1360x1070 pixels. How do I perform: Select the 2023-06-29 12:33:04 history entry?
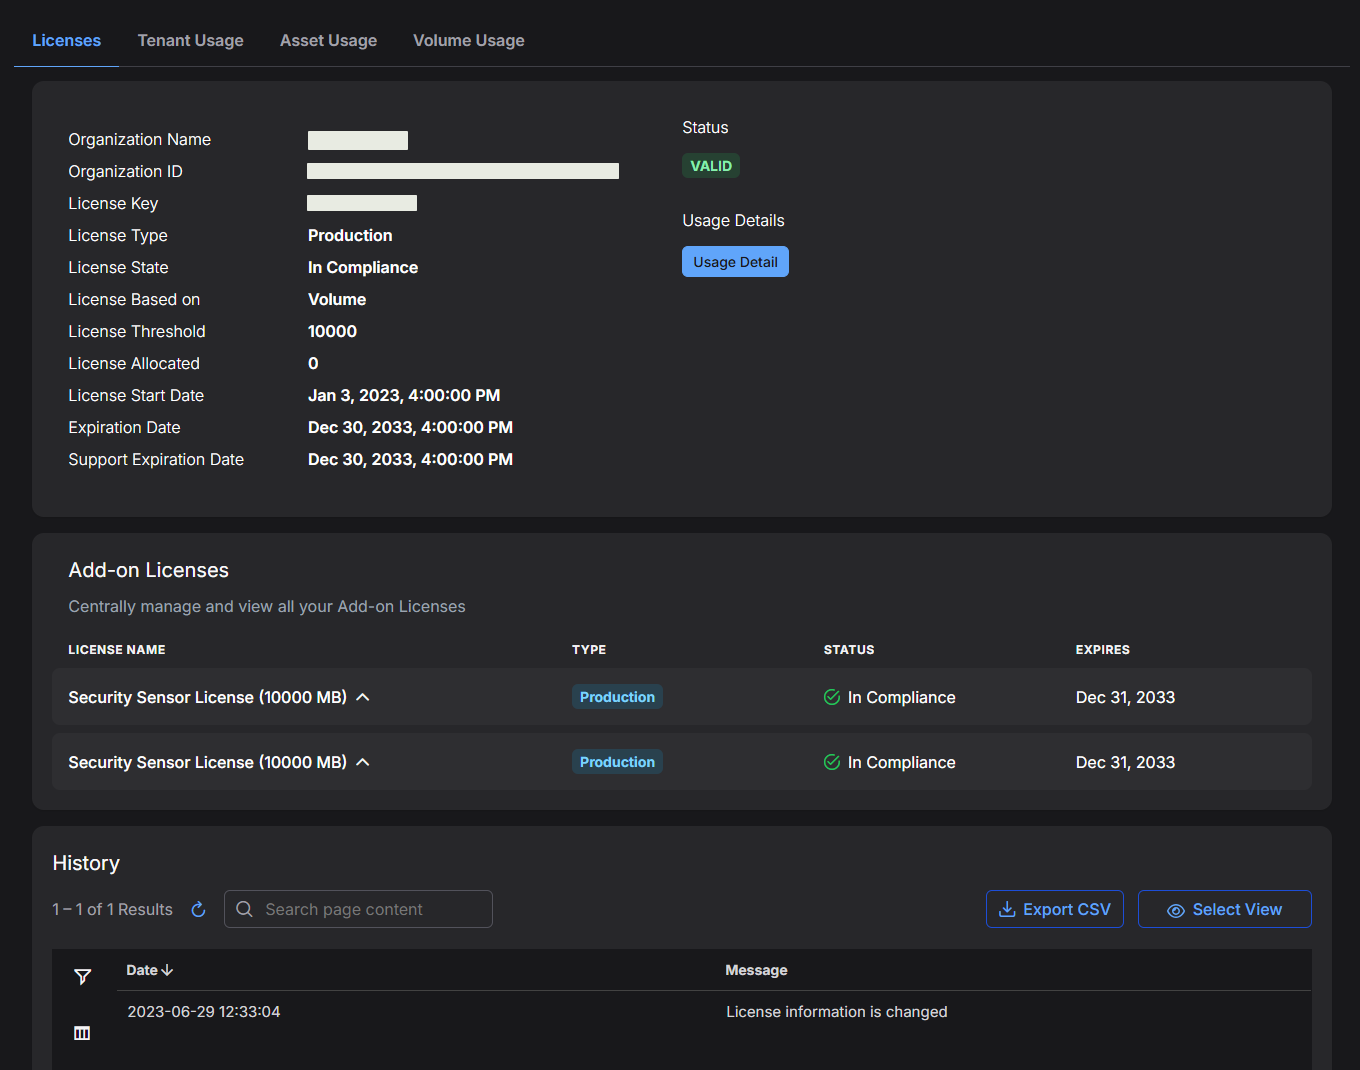204,1012
